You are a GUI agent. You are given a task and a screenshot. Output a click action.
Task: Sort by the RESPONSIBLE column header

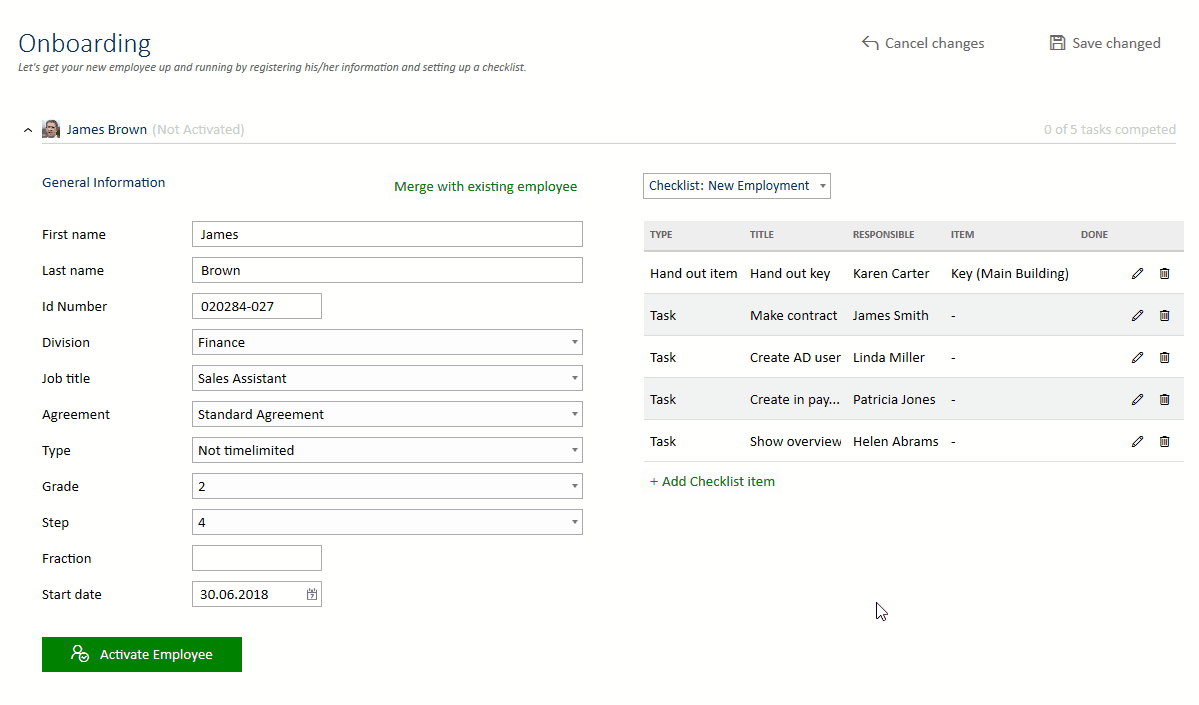point(883,235)
